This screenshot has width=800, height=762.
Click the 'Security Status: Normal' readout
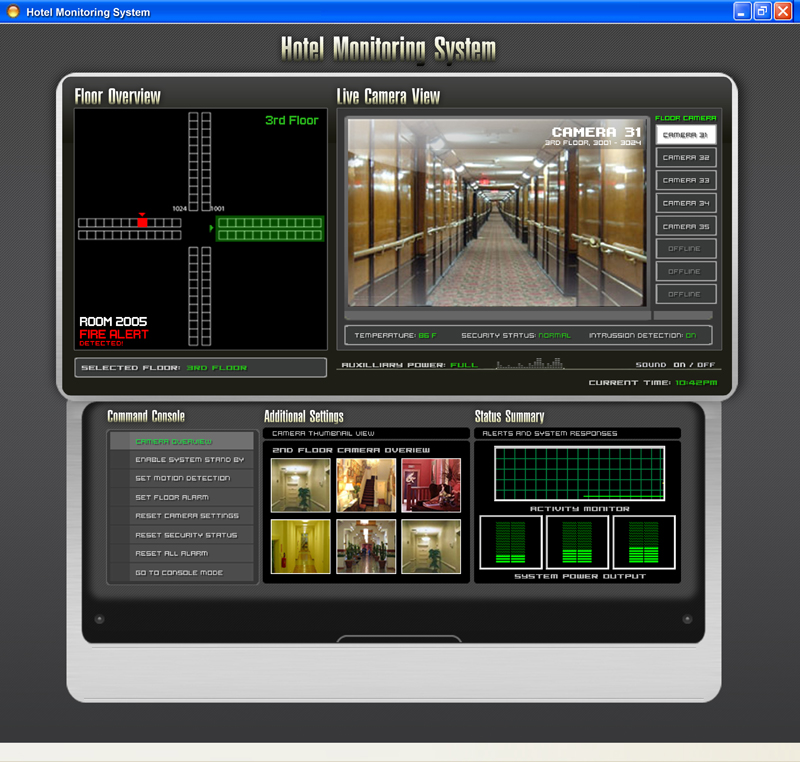[x=516, y=335]
